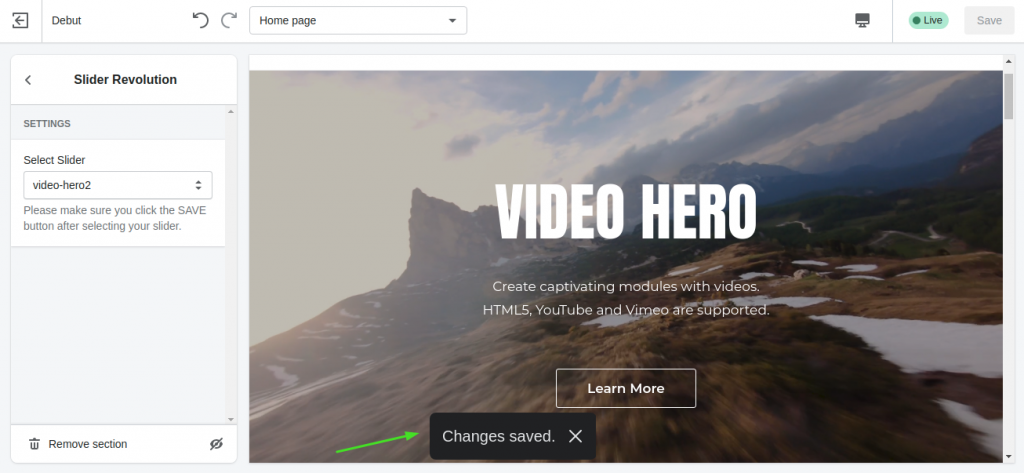Remove section from the page
This screenshot has height=473, width=1024.
coord(78,444)
